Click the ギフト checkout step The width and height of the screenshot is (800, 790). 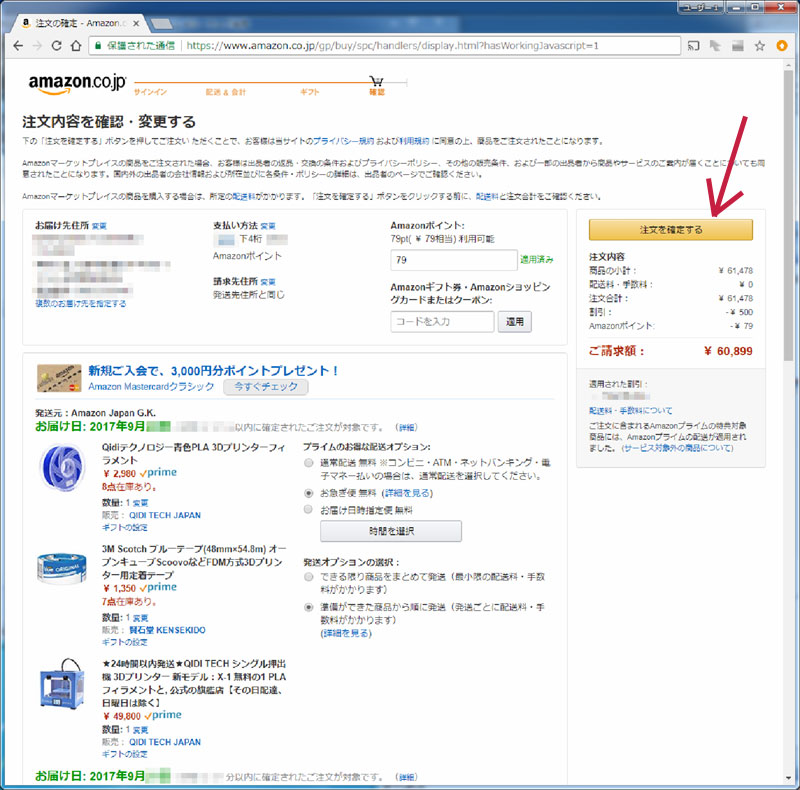click(309, 92)
